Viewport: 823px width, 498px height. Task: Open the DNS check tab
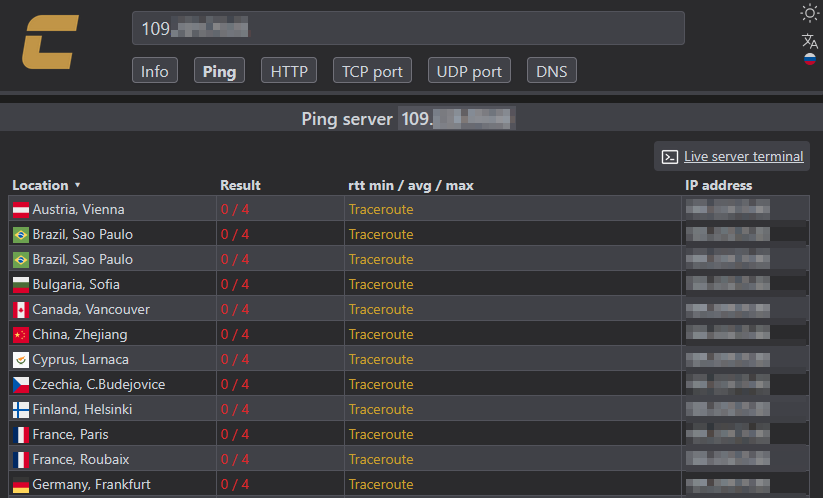[x=552, y=71]
